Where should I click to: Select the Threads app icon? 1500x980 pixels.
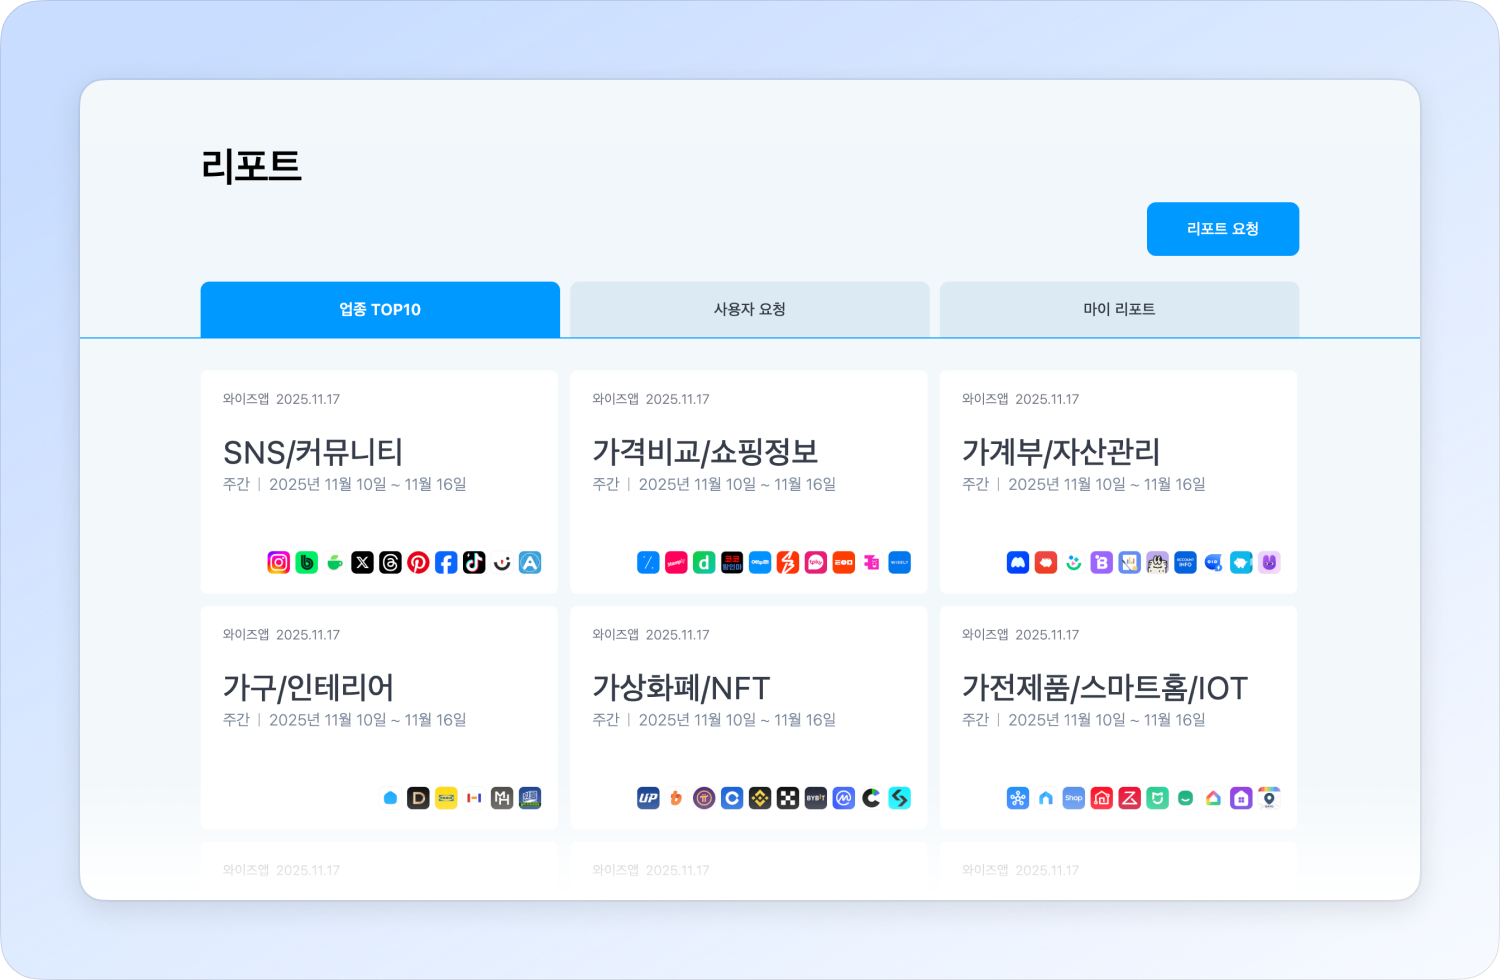pyautogui.click(x=391, y=563)
